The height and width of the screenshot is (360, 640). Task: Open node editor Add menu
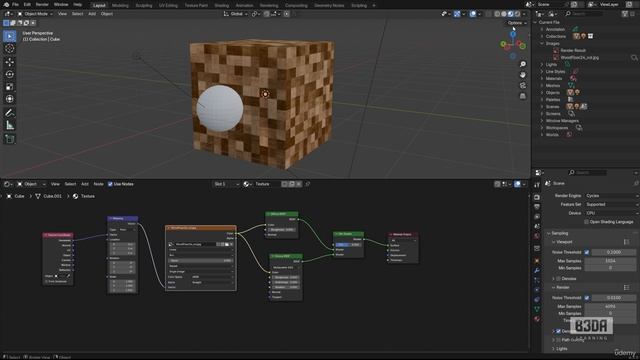point(84,184)
